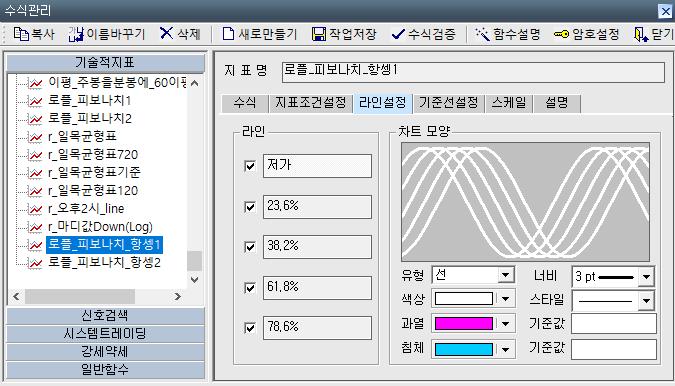Expand the 신호검색 category
This screenshot has width=675, height=386.
pos(105,315)
